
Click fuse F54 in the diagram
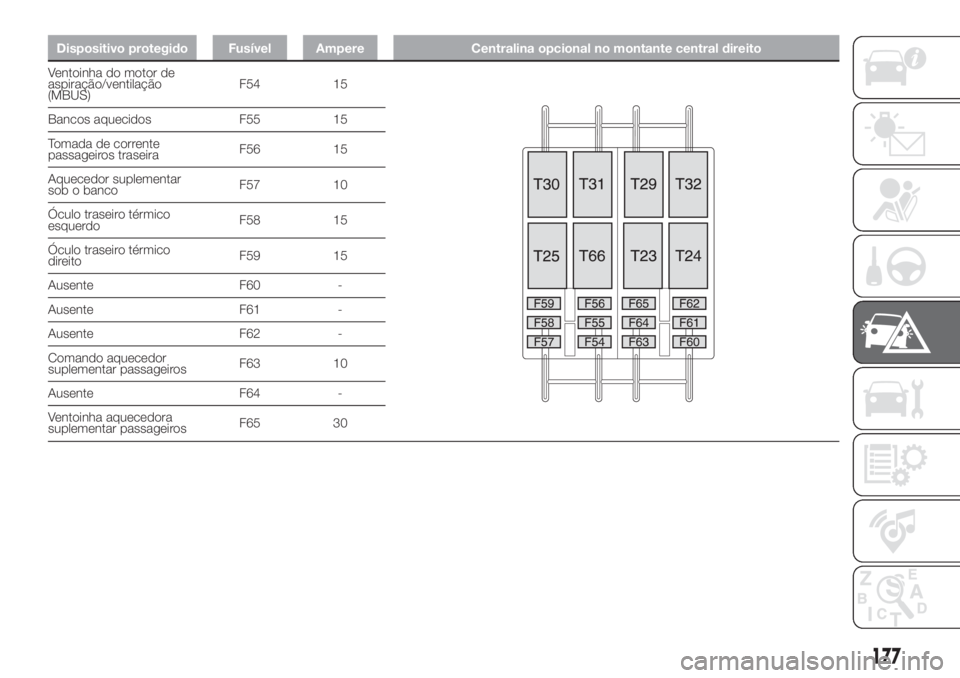click(594, 342)
